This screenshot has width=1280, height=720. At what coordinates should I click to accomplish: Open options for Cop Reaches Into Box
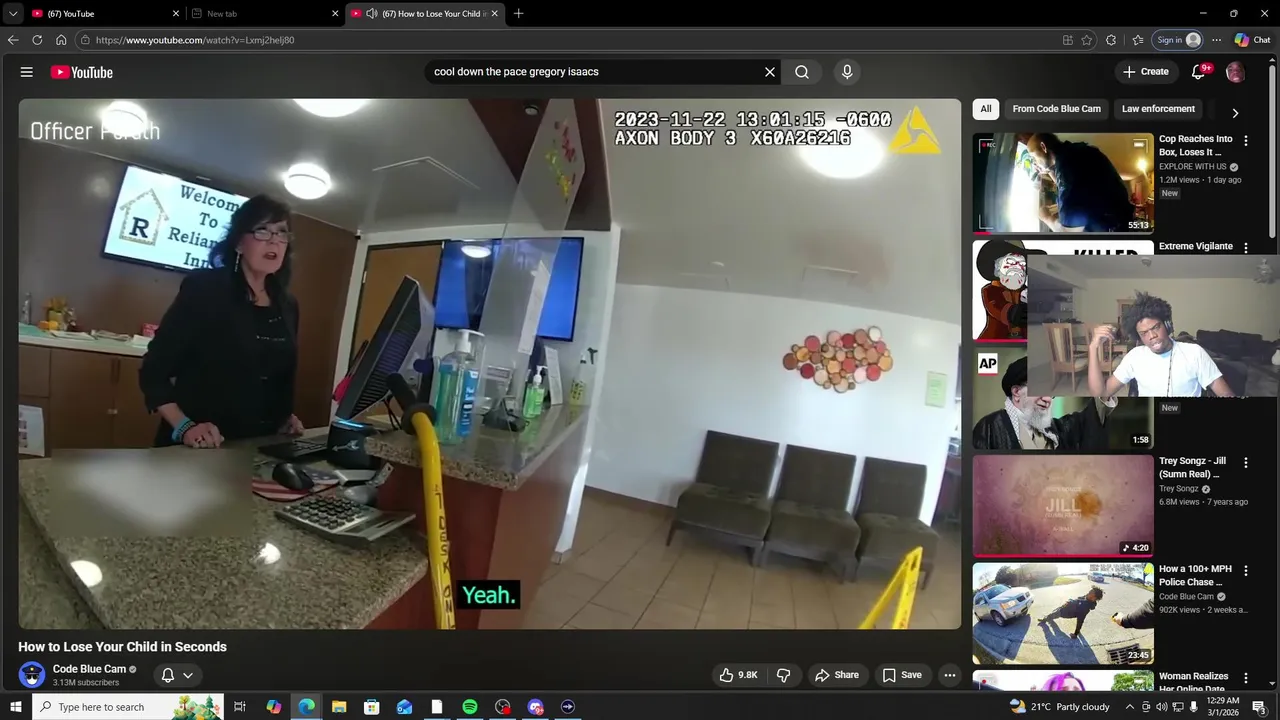click(1245, 141)
